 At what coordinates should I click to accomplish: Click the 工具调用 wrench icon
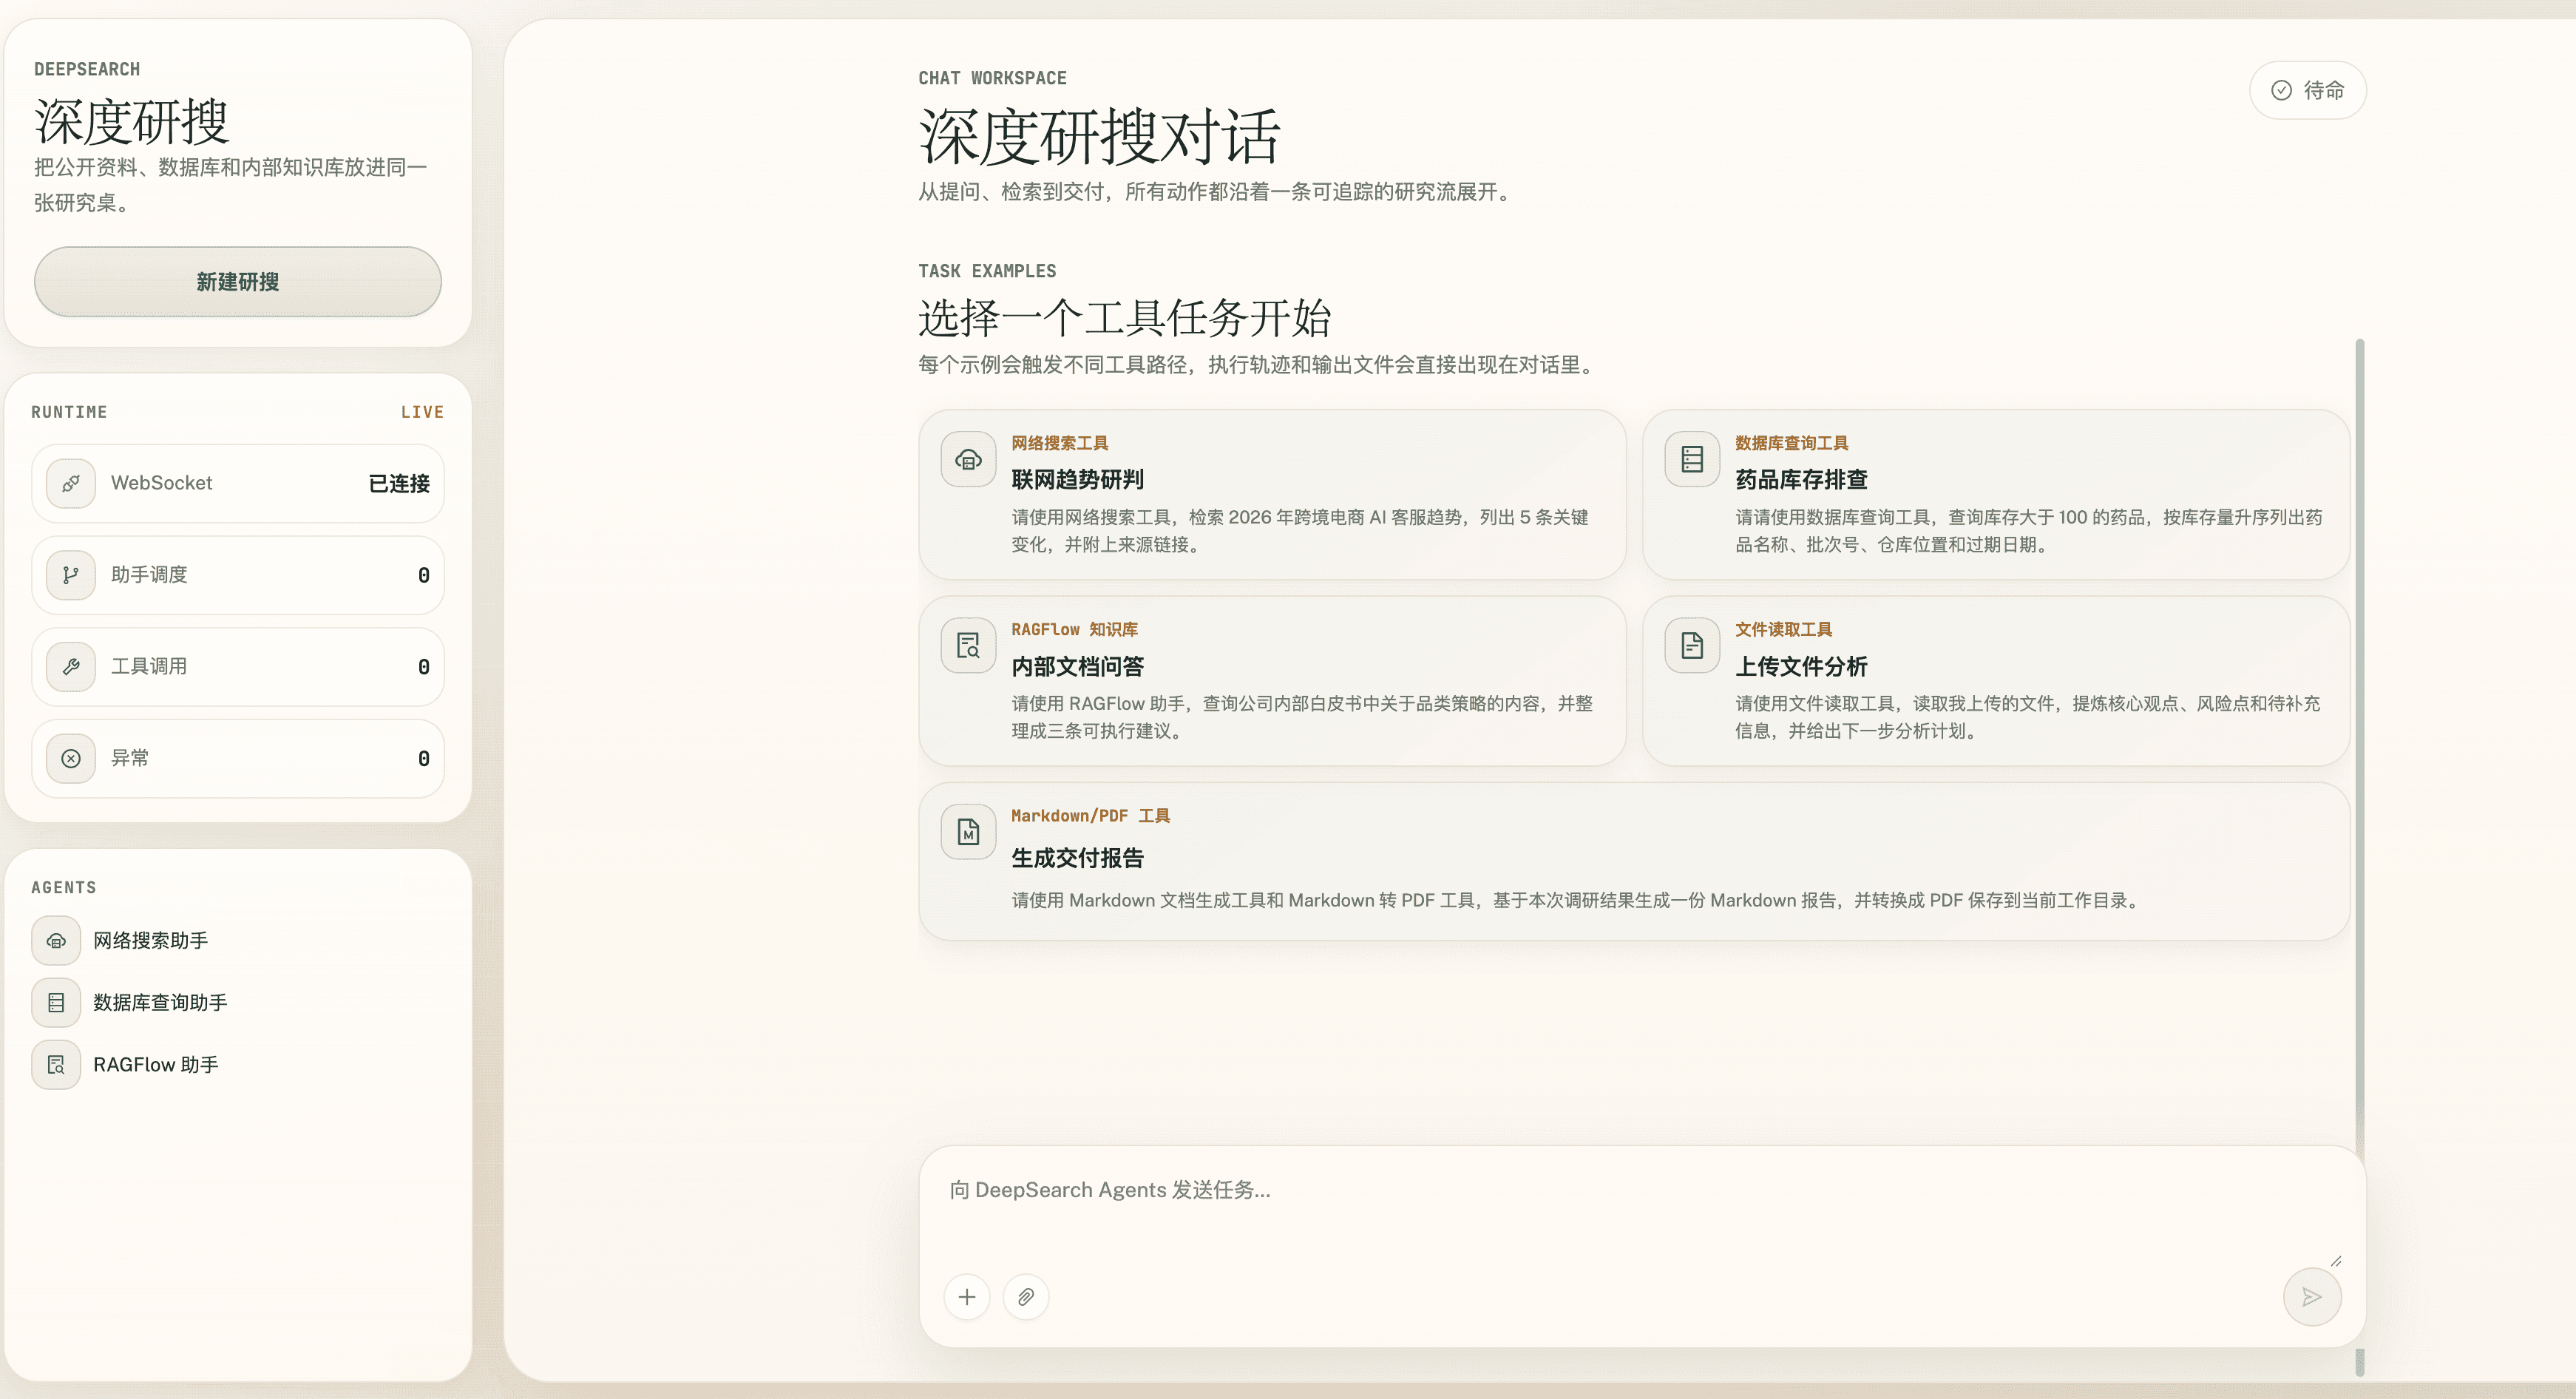[x=71, y=667]
